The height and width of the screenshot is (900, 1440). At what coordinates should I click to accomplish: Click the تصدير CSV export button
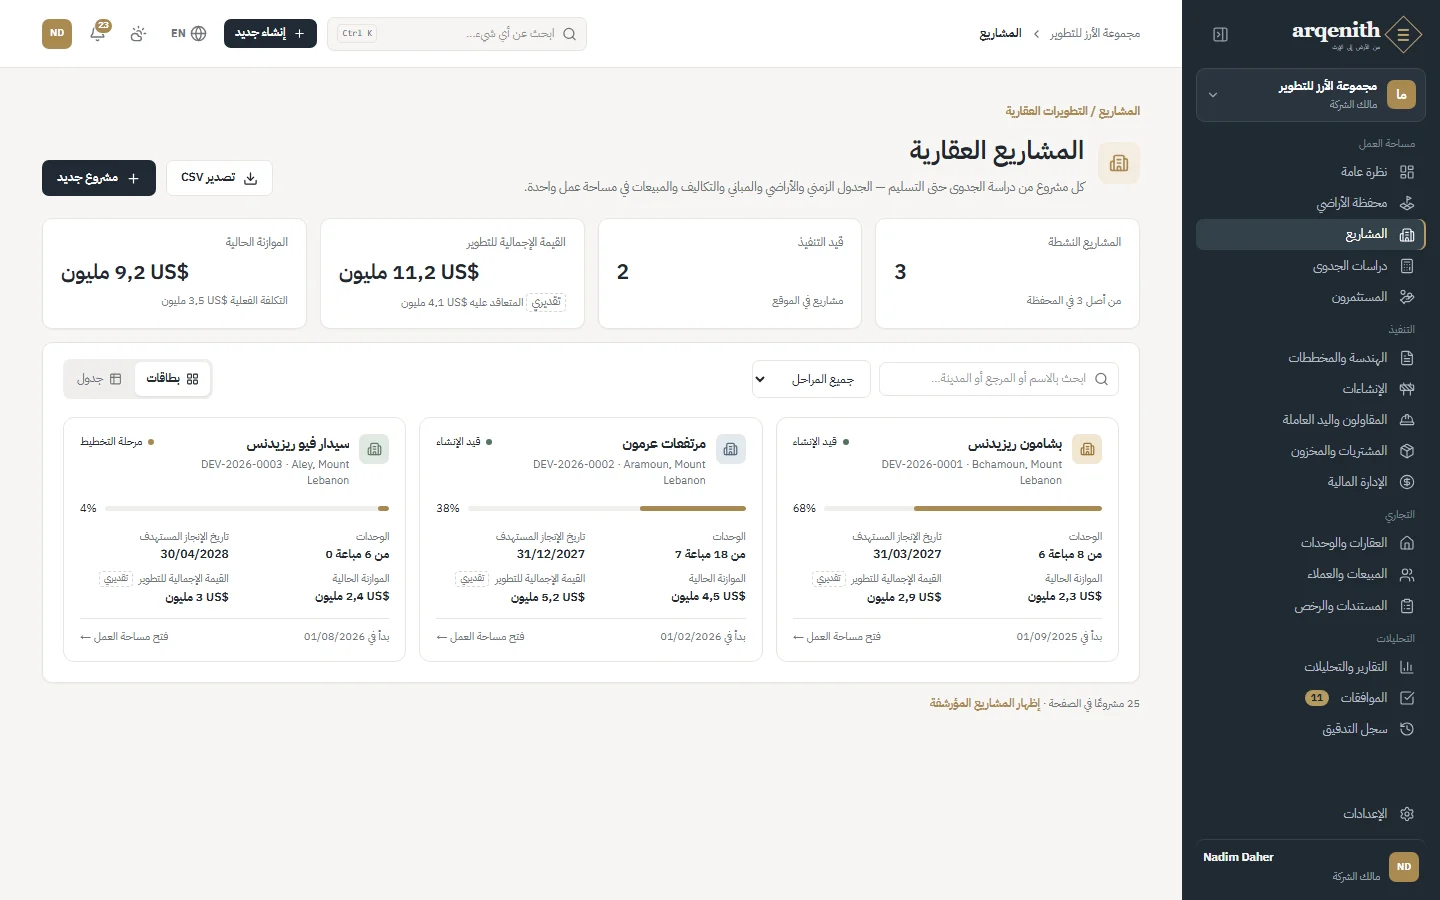point(219,178)
